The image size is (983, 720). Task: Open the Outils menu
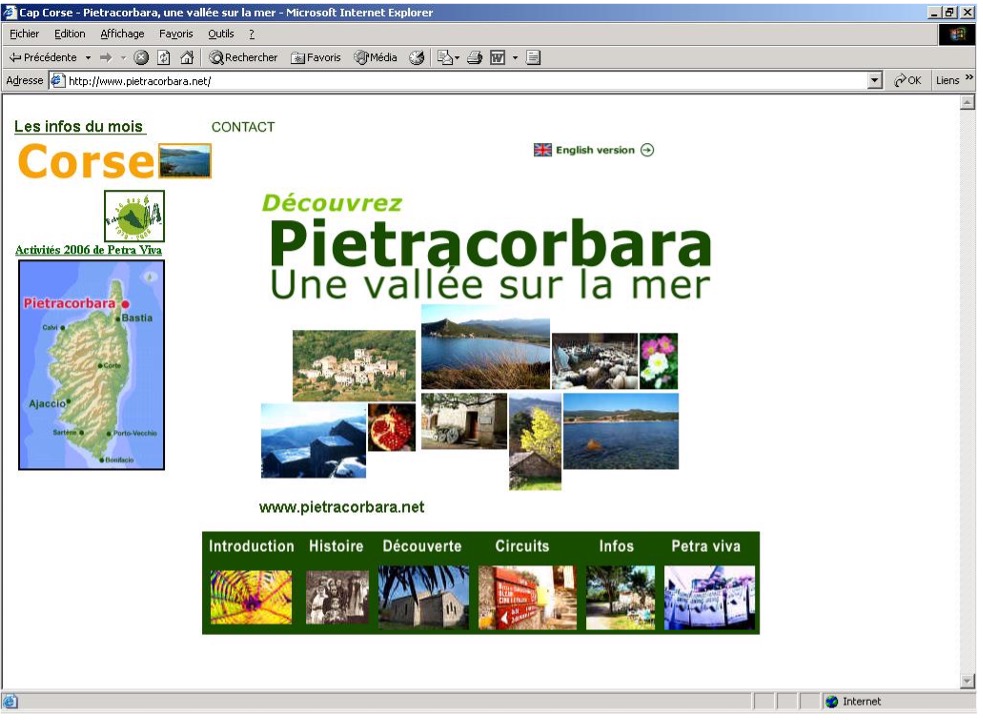pos(221,34)
